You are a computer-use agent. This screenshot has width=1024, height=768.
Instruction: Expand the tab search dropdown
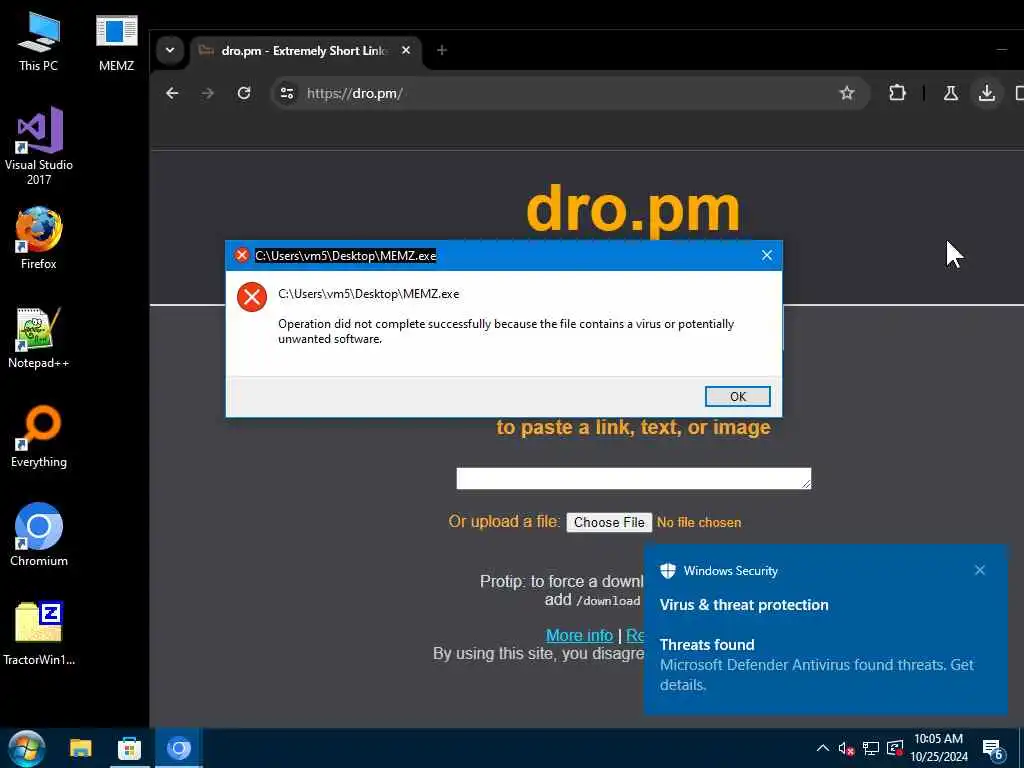[x=170, y=50]
